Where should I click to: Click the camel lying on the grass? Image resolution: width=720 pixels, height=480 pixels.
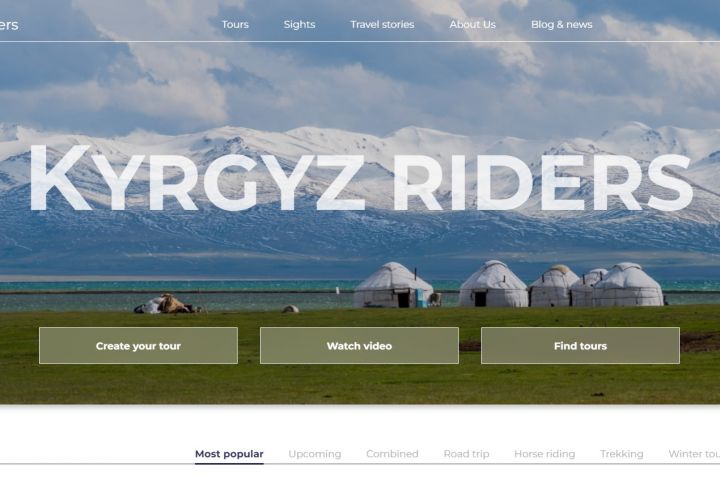(x=173, y=304)
